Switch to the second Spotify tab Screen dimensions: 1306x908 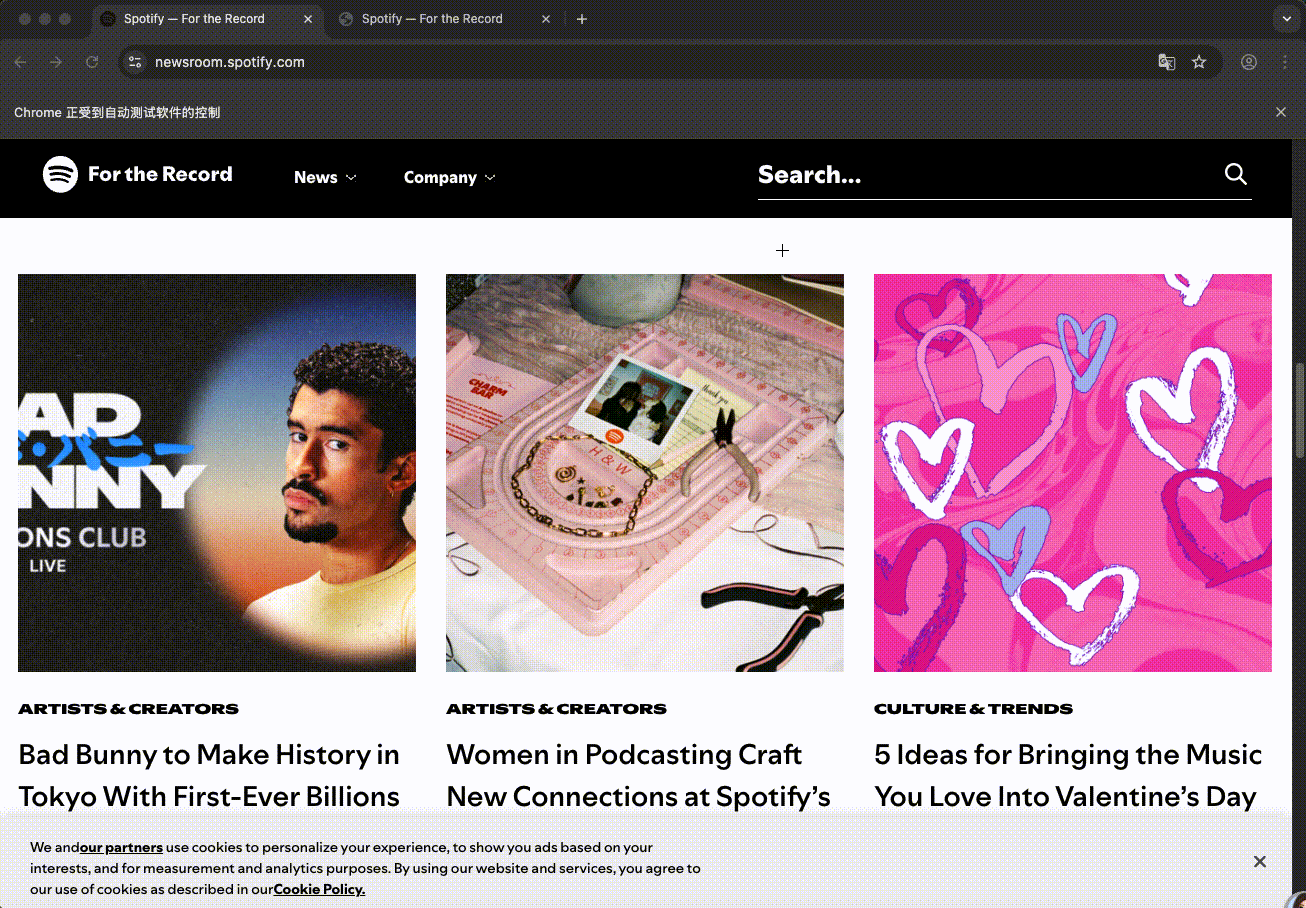pos(432,19)
